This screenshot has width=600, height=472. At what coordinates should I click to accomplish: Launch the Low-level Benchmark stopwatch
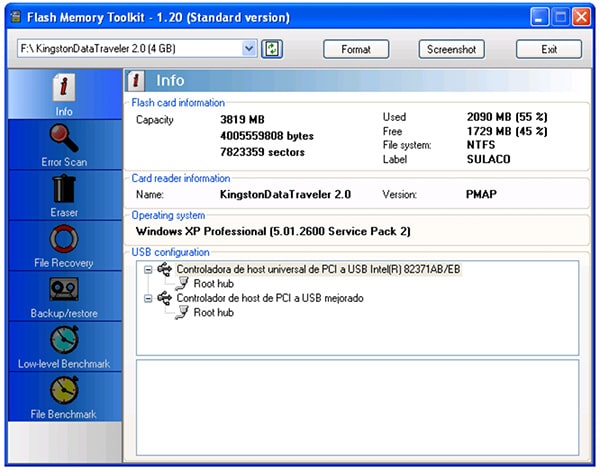64,347
